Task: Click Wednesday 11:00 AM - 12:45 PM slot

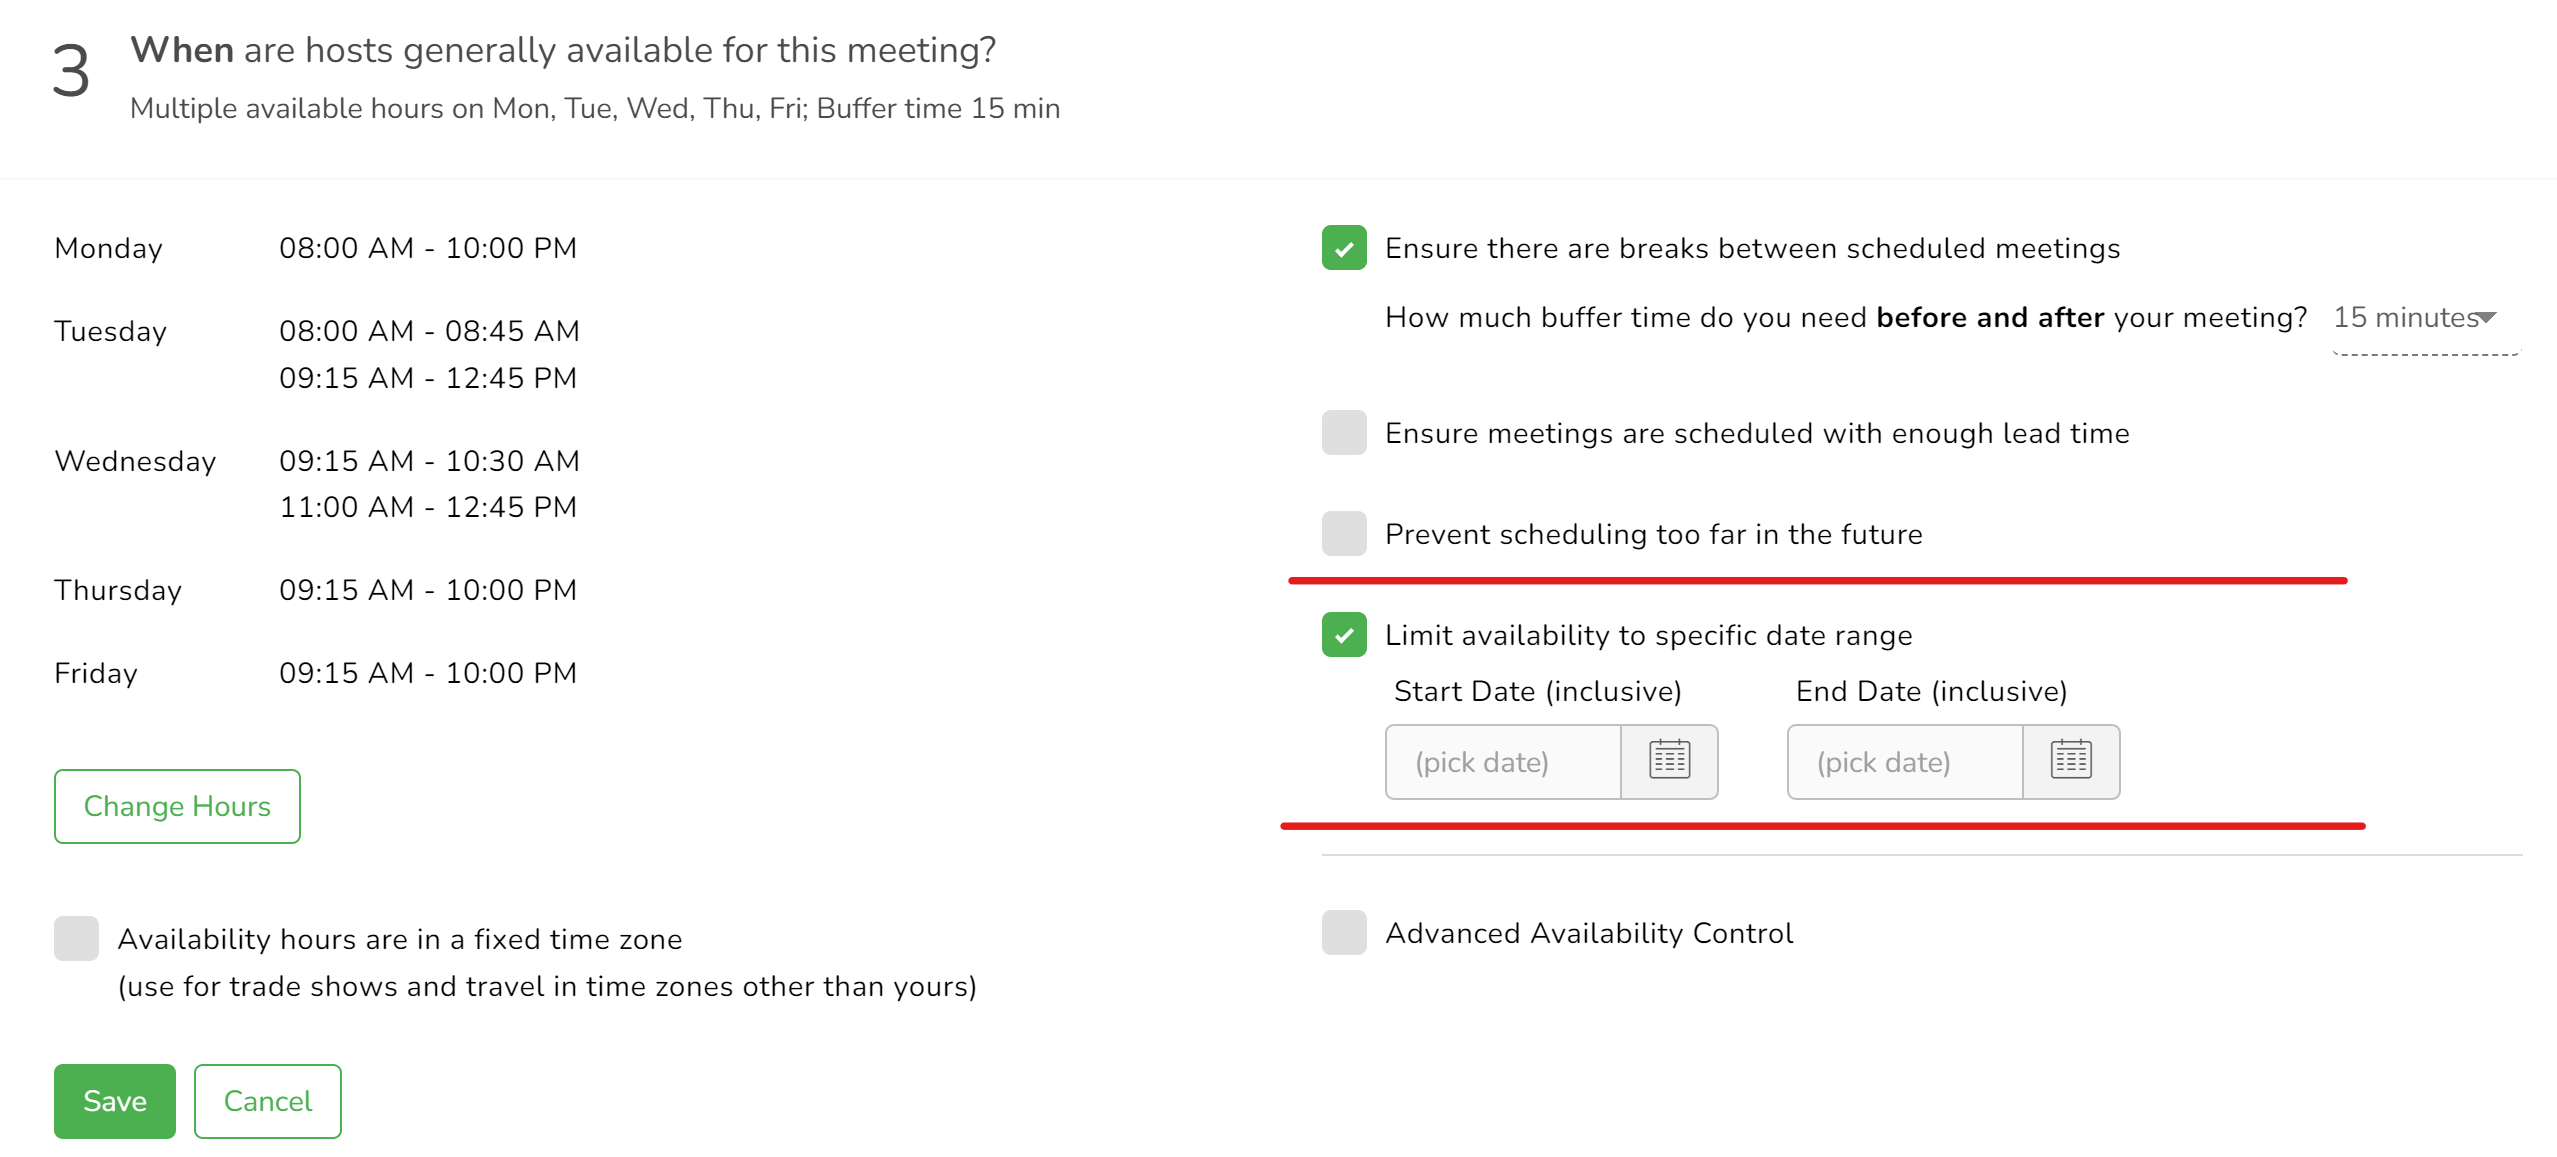Action: [428, 507]
